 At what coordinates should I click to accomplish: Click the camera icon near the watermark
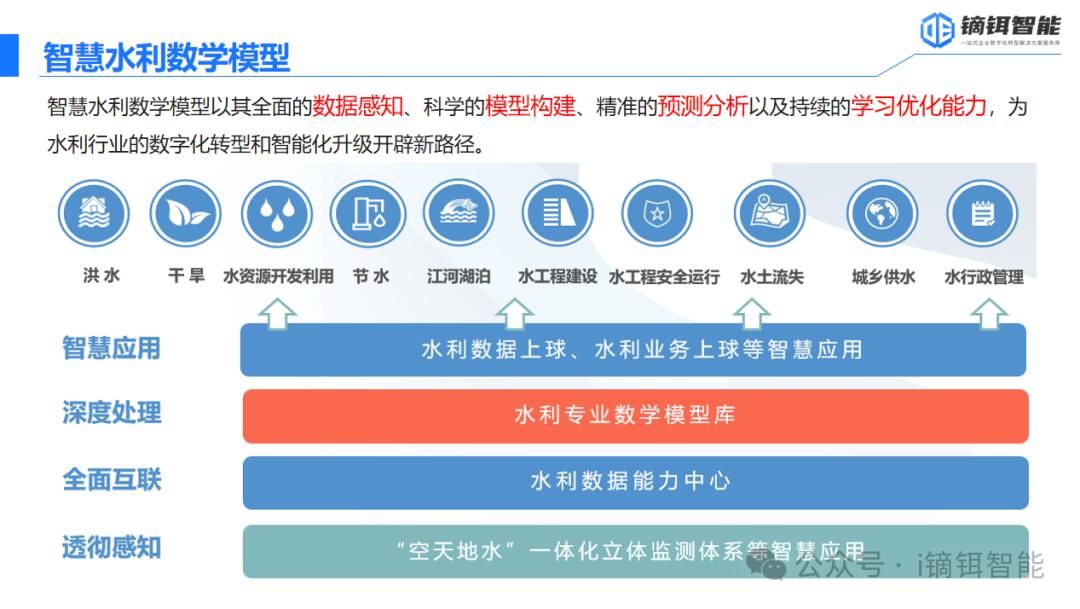(767, 567)
